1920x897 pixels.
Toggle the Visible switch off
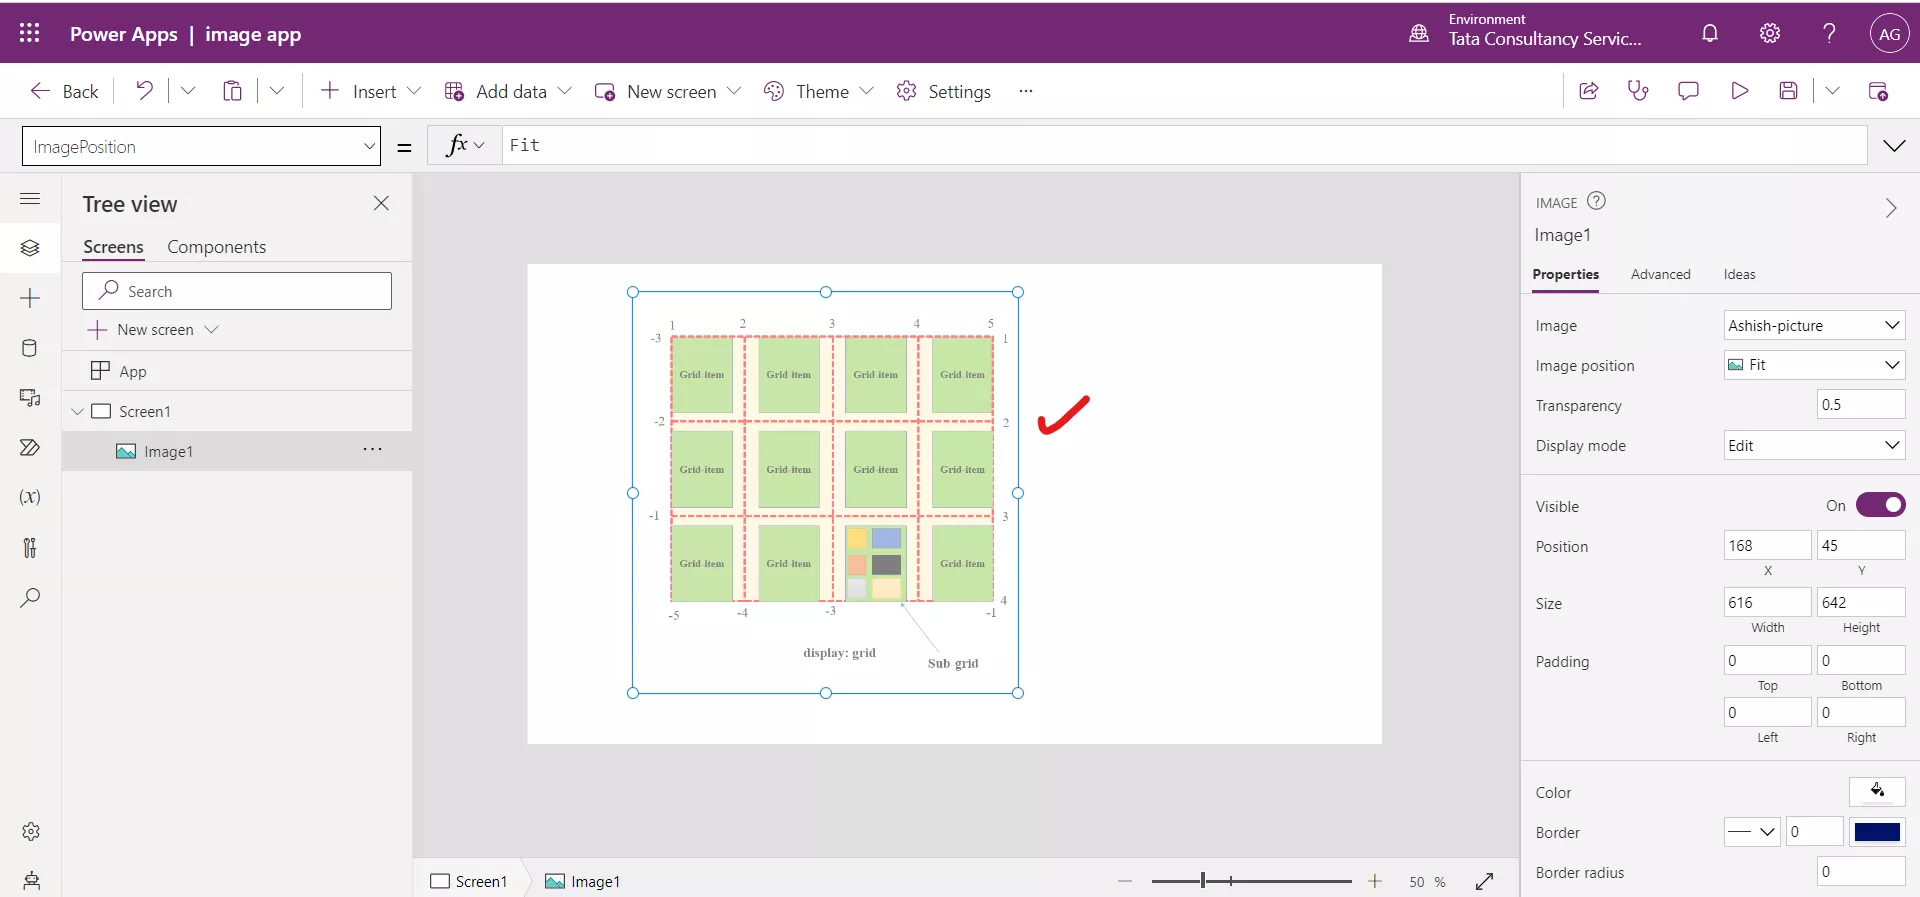tap(1881, 505)
